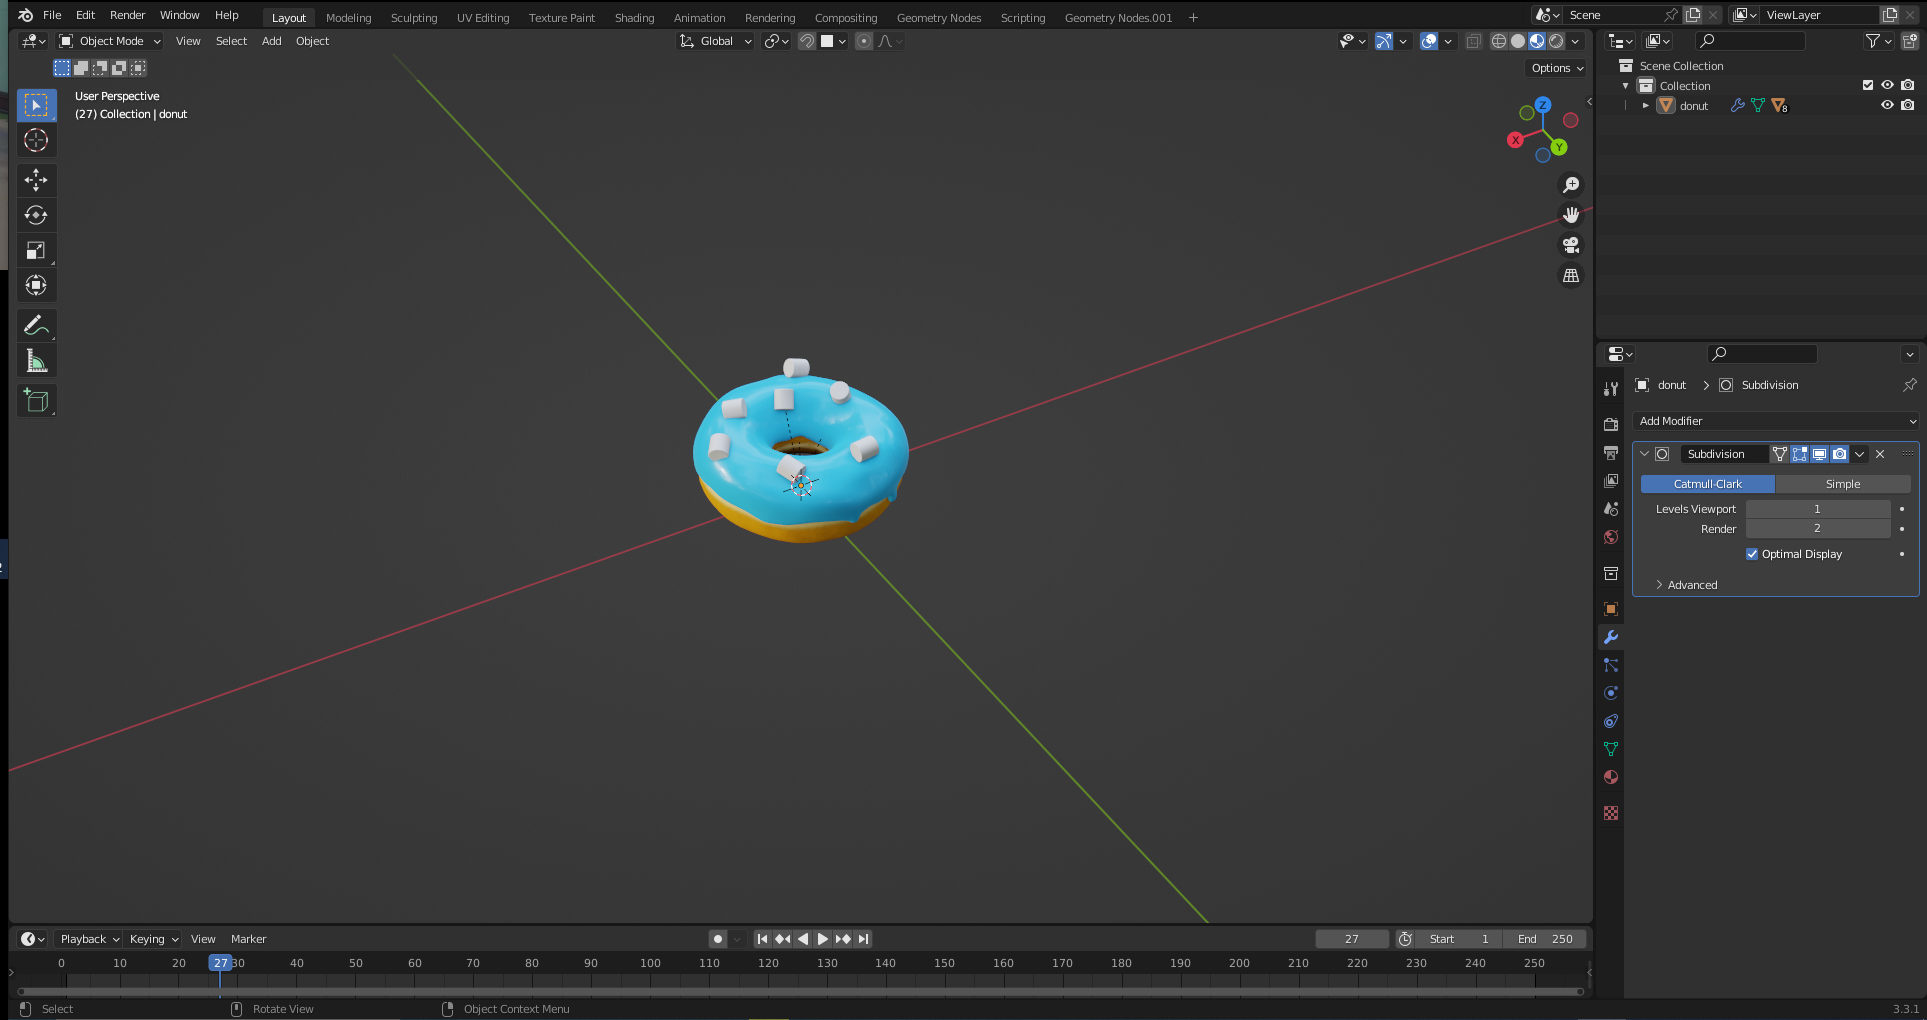Viewport: 1927px width, 1020px height.
Task: Set subdivision type to Simple
Action: [x=1842, y=484]
